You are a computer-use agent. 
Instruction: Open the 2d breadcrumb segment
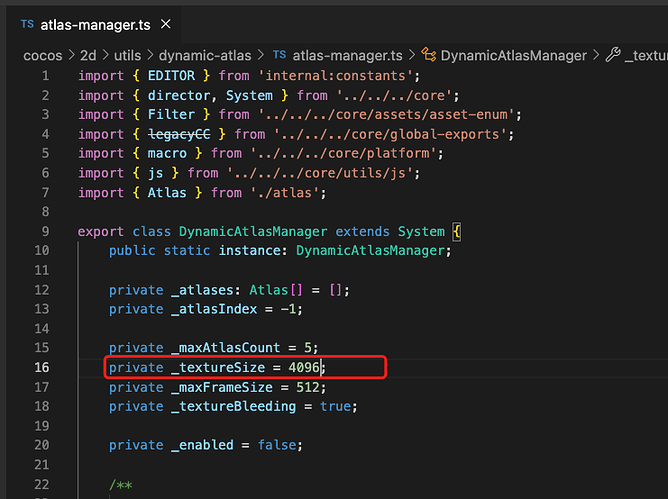(x=88, y=55)
